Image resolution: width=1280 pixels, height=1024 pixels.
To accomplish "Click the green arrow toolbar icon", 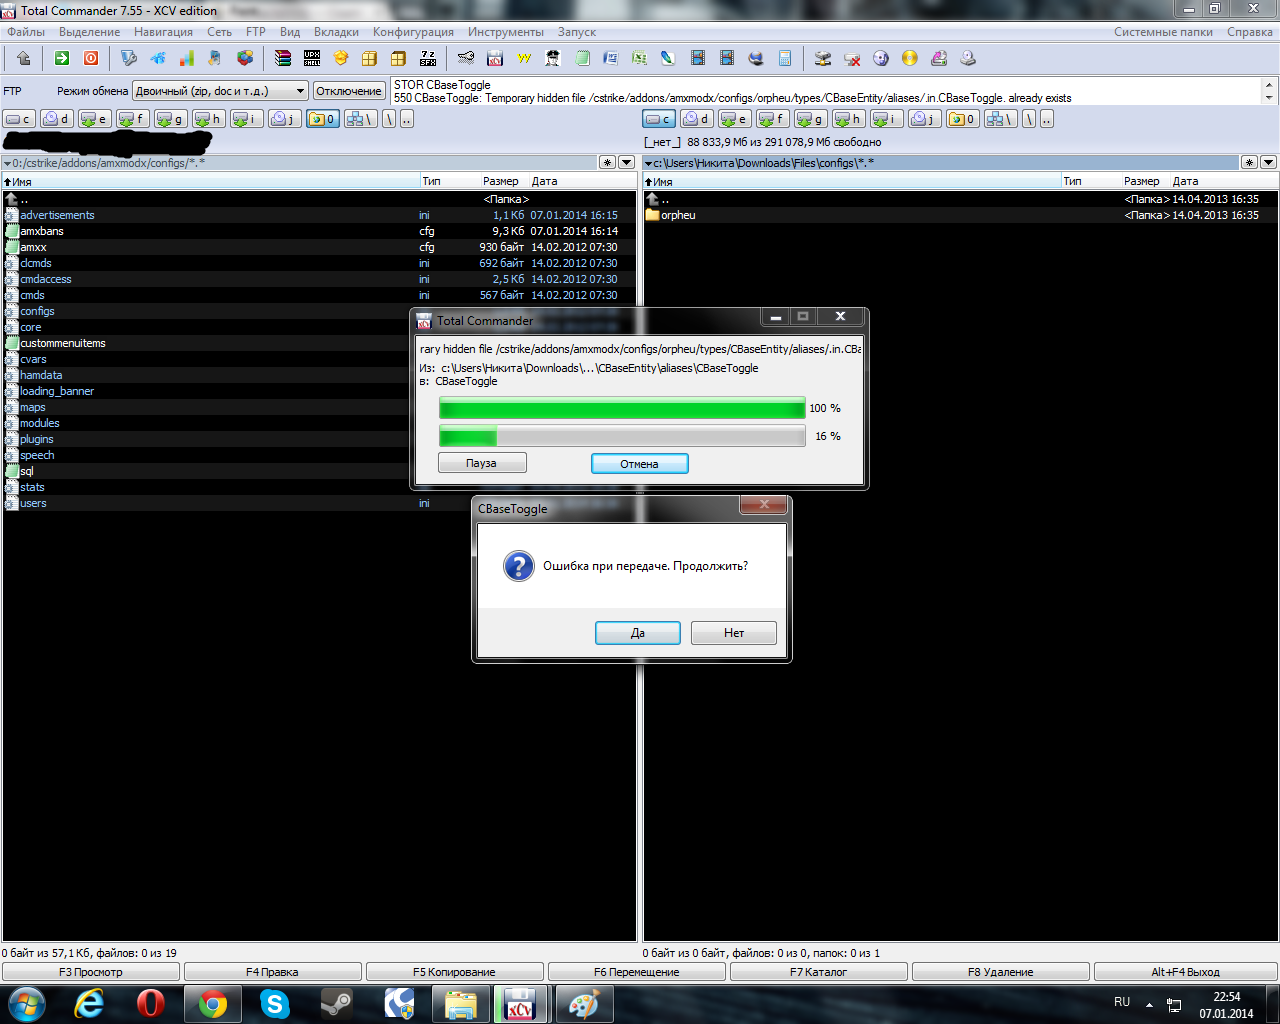I will (x=62, y=58).
